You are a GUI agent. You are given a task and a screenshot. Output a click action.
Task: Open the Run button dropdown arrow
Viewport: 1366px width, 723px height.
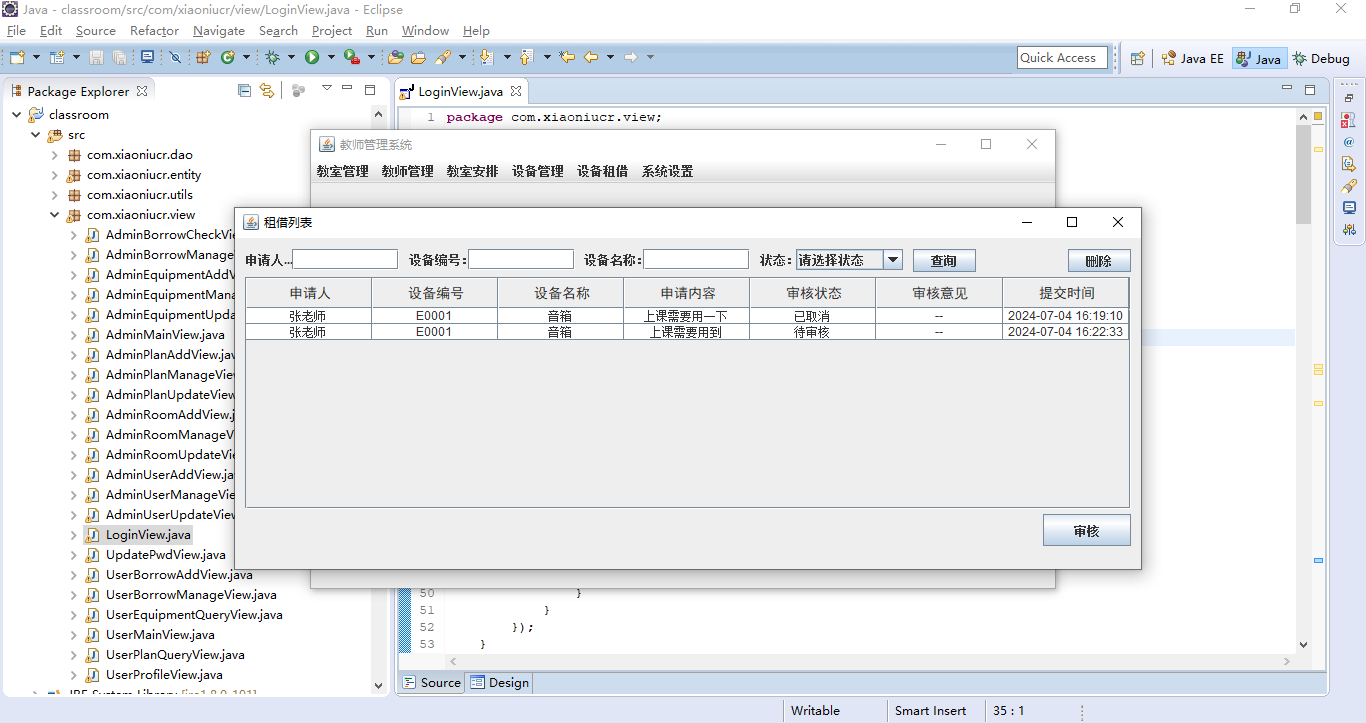click(x=330, y=58)
